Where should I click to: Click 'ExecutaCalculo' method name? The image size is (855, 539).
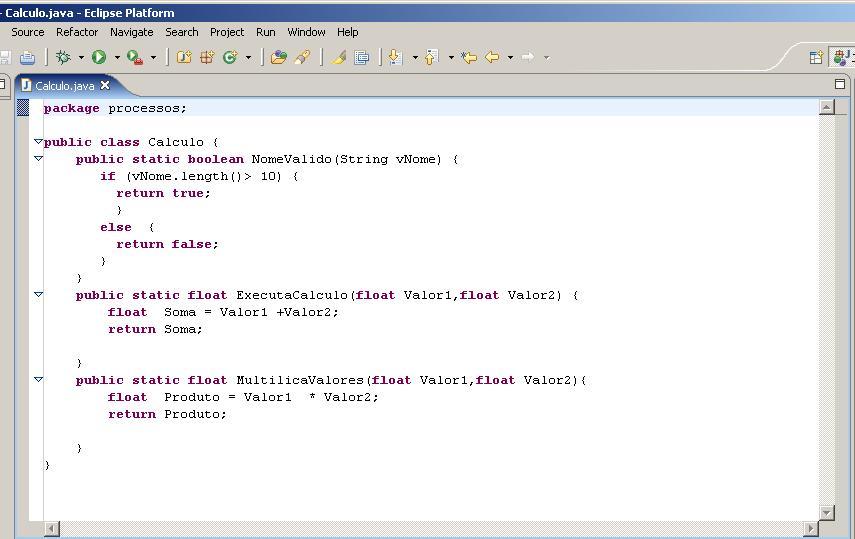click(x=292, y=295)
